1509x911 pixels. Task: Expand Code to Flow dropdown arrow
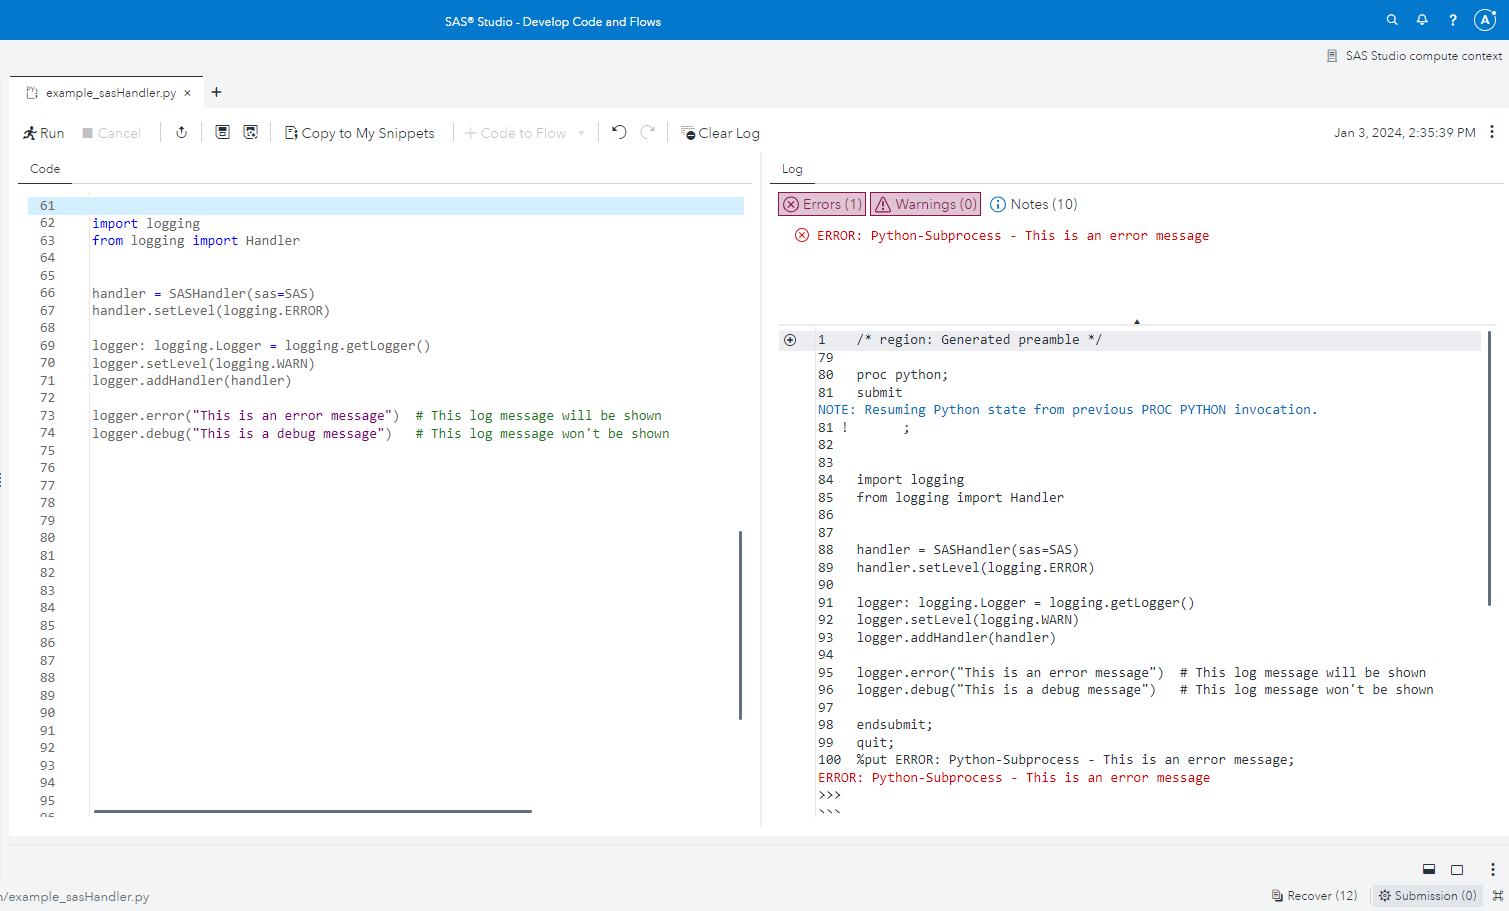(581, 133)
